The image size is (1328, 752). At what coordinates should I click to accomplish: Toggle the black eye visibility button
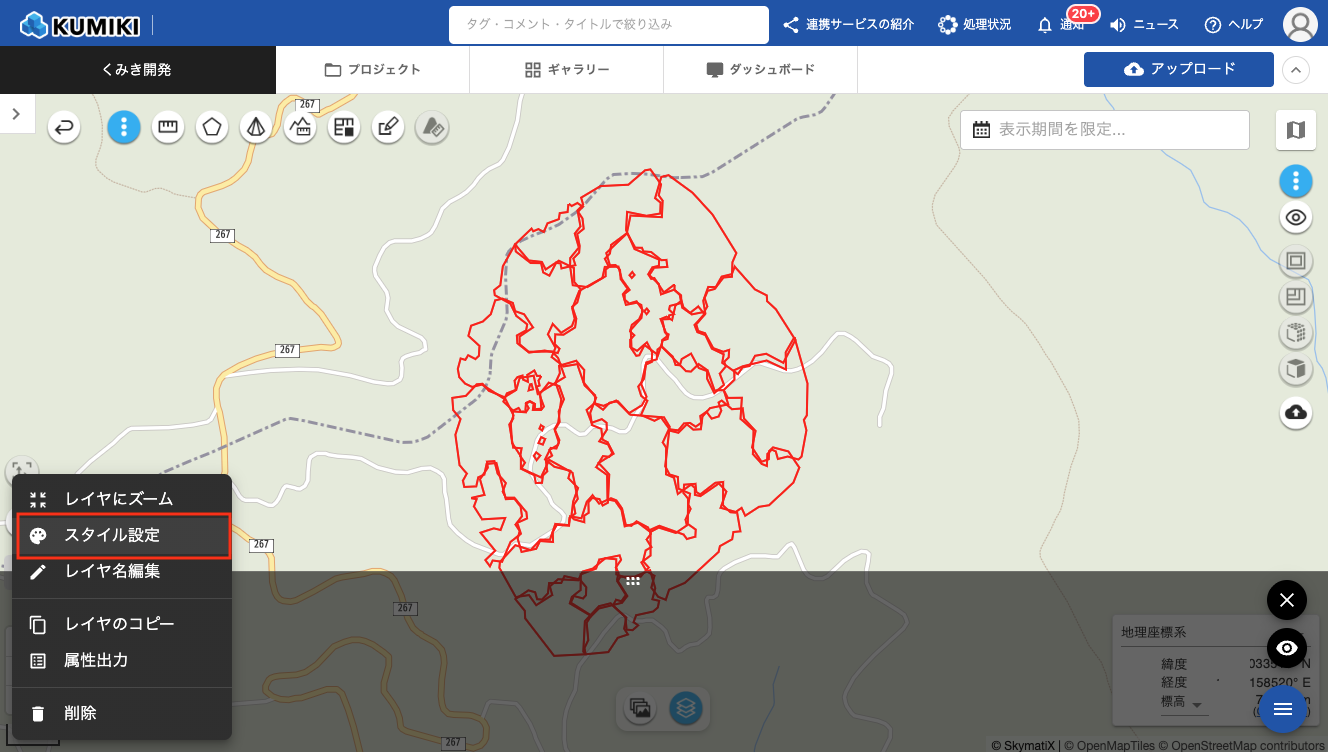tap(1287, 648)
